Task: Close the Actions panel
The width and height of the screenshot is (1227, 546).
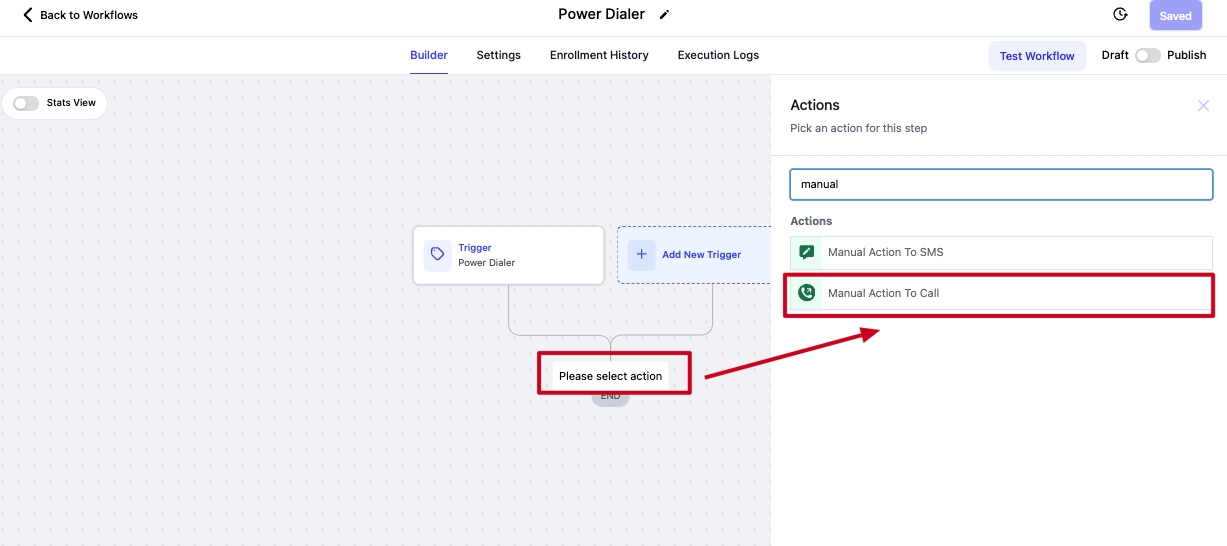Action: [1203, 106]
